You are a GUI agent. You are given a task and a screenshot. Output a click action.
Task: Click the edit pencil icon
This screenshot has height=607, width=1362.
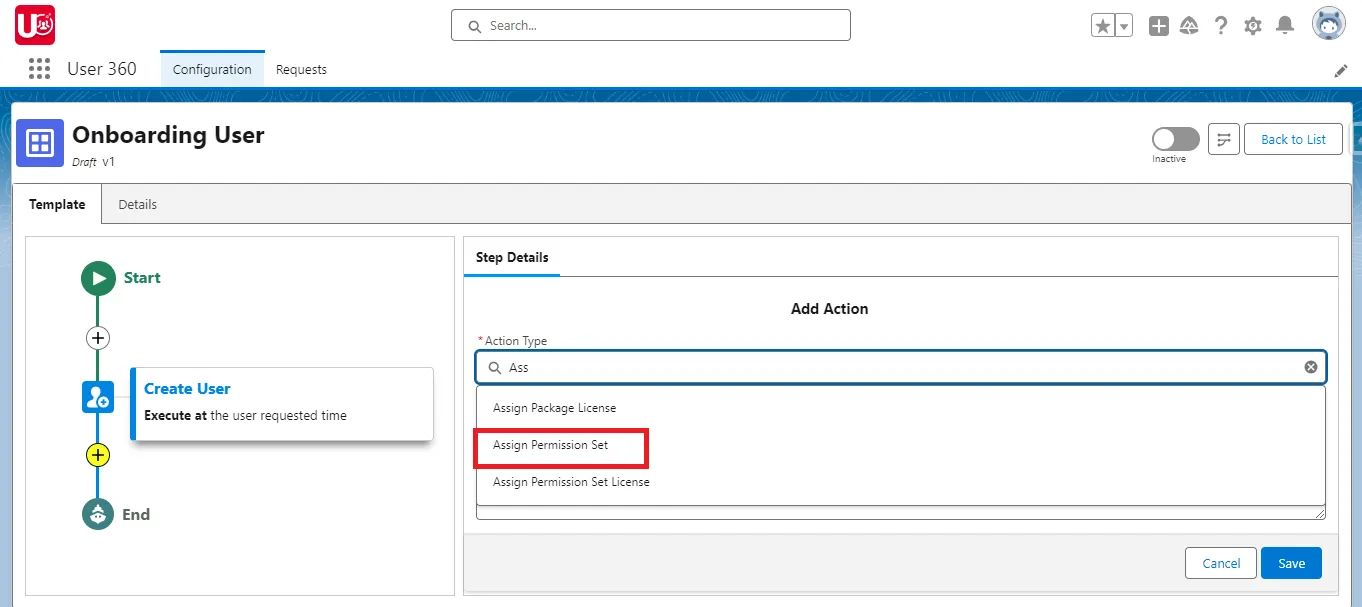[x=1341, y=70]
